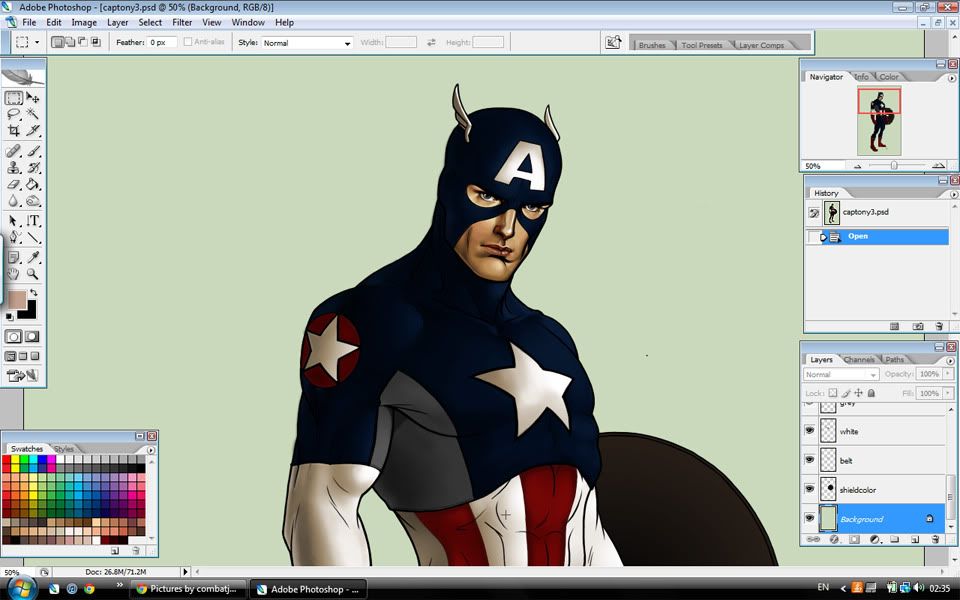Open Adobe Photoshop taskbar button
960x600 pixels.
tap(309, 589)
